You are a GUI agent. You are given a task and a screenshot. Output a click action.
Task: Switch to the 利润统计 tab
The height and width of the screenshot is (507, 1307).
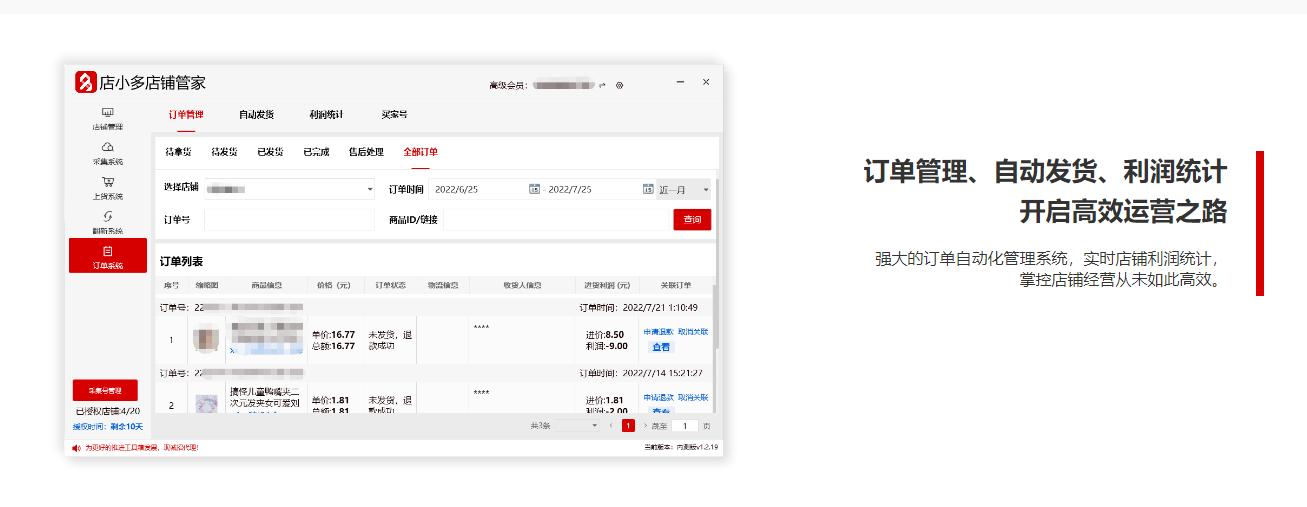[326, 115]
